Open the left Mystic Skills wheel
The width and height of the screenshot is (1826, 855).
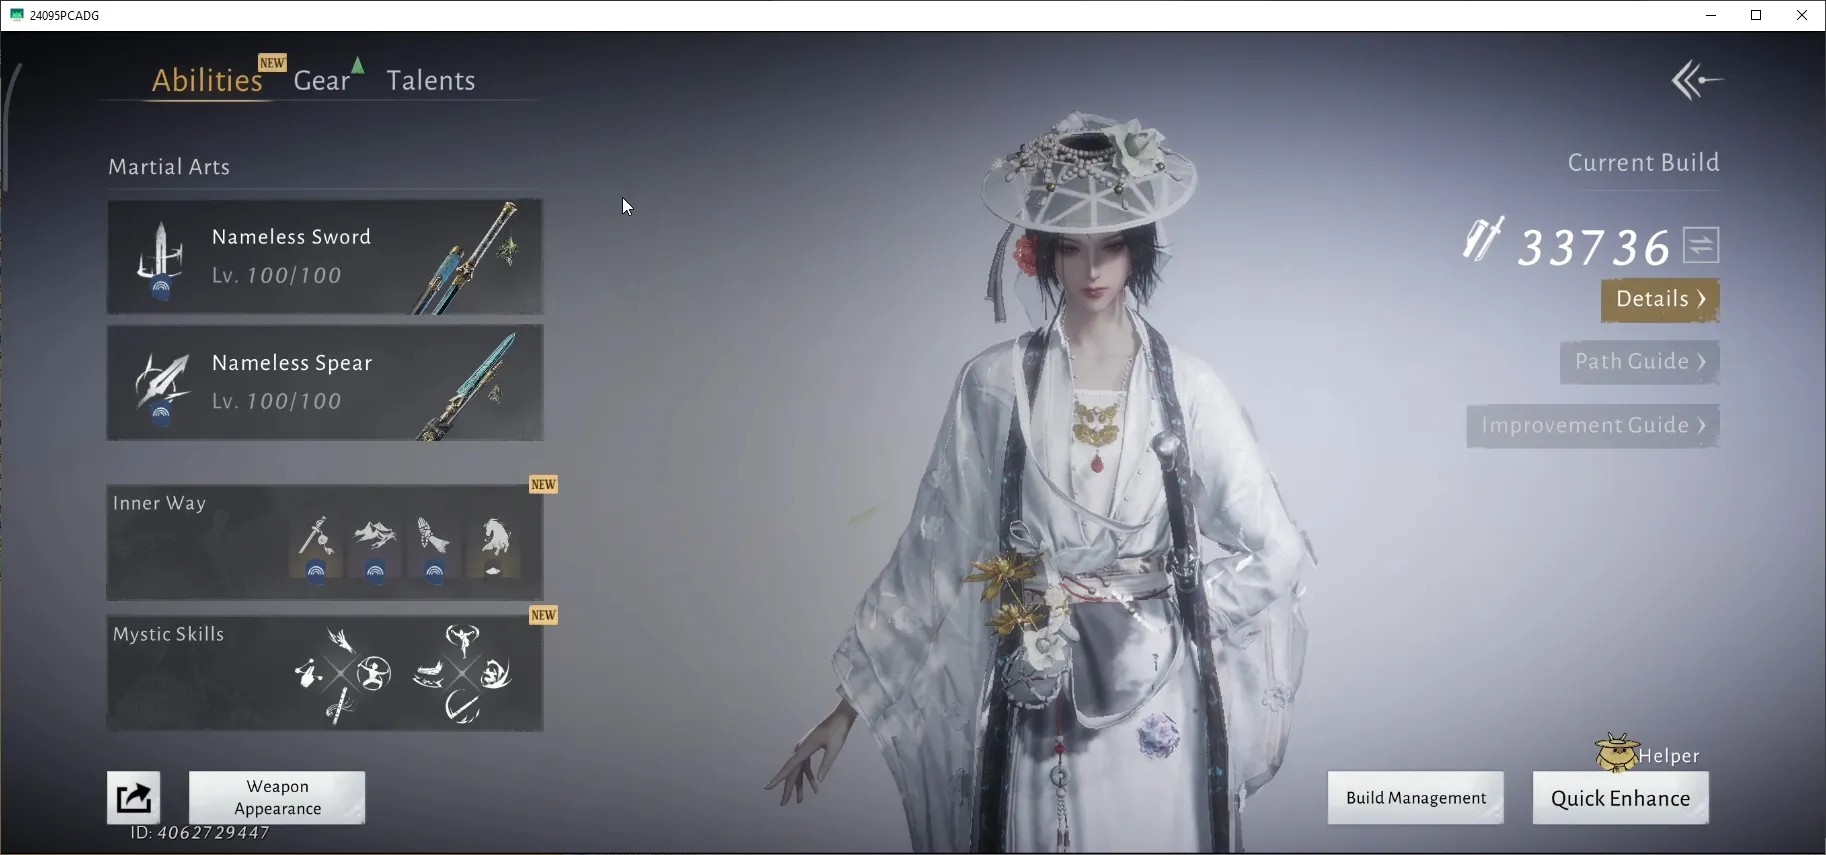click(x=343, y=674)
